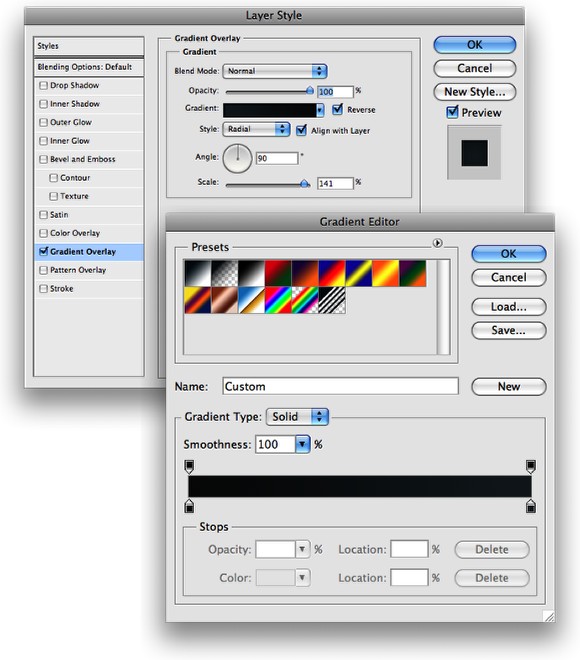The width and height of the screenshot is (580, 660).
Task: Choose the violet-to-orange gradient preset
Action: [x=306, y=273]
